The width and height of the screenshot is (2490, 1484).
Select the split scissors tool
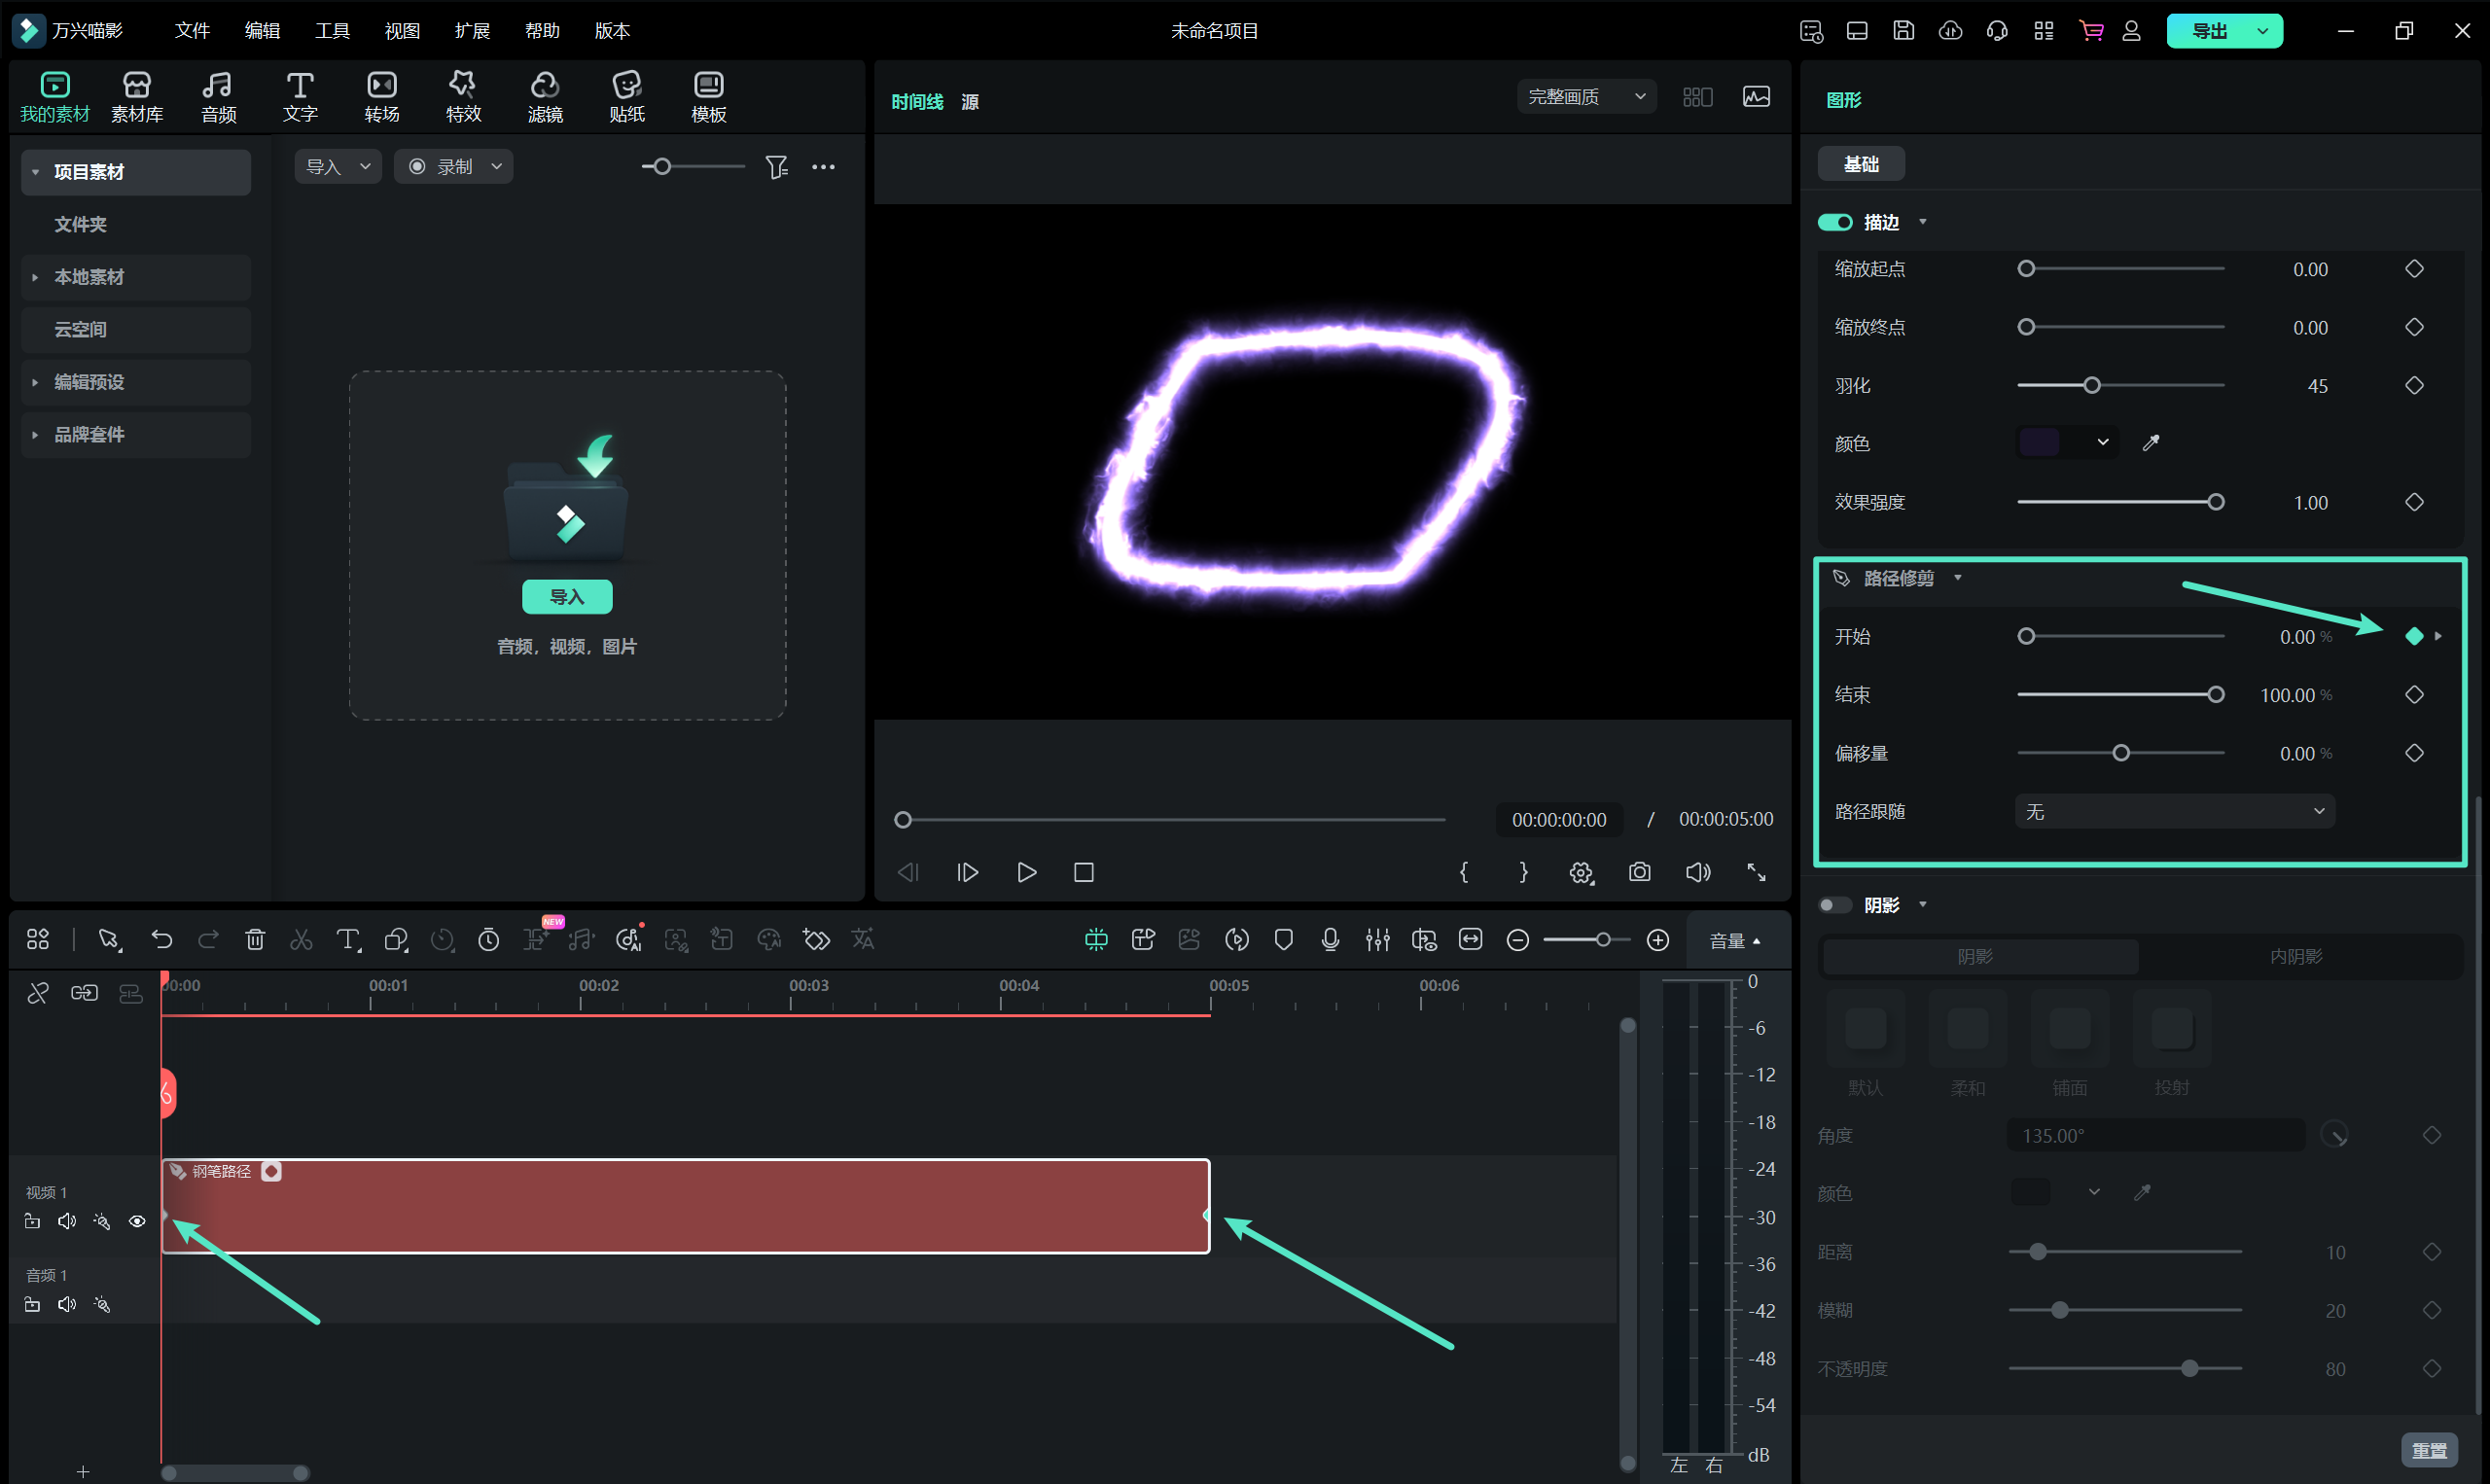301,939
